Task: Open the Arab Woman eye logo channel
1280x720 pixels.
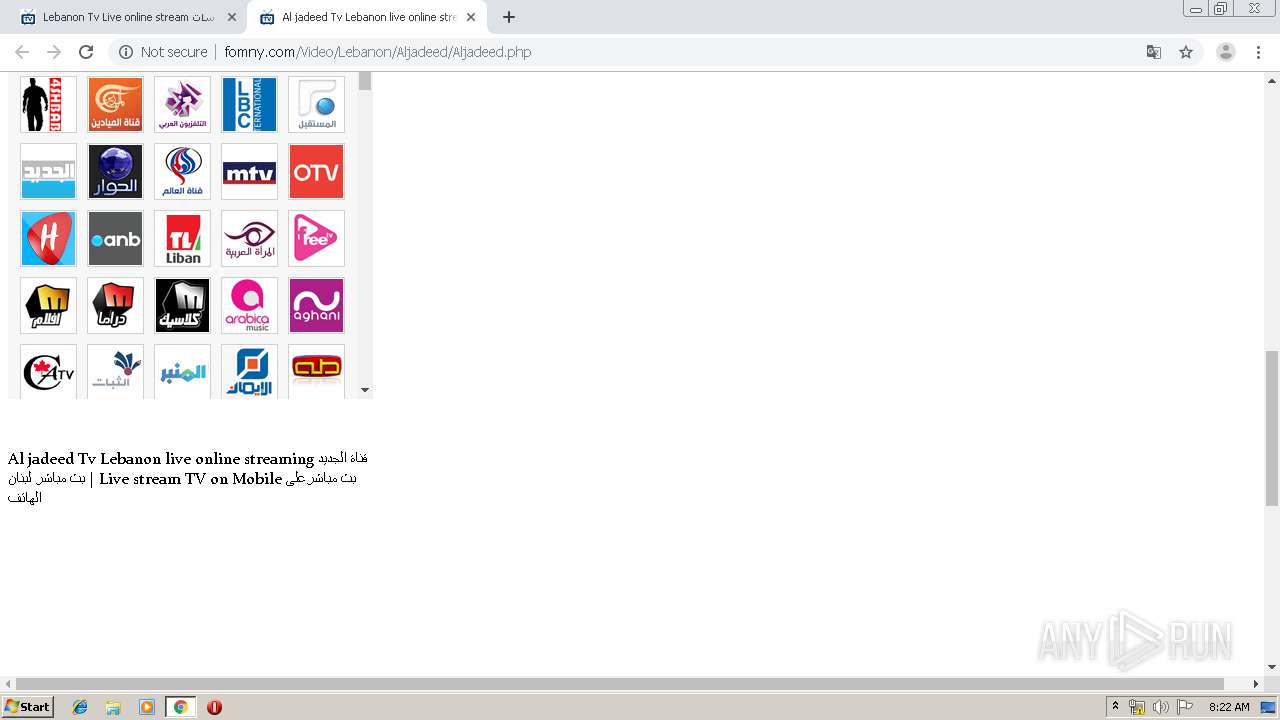Action: (249, 238)
